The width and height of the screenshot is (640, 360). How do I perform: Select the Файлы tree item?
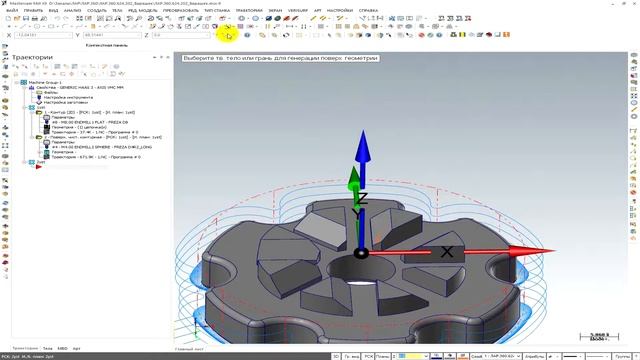(51, 92)
